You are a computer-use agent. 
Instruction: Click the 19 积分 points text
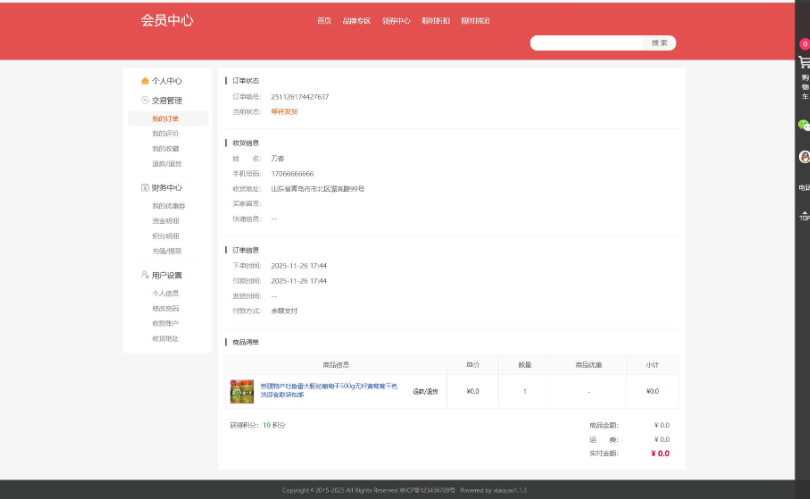274,425
